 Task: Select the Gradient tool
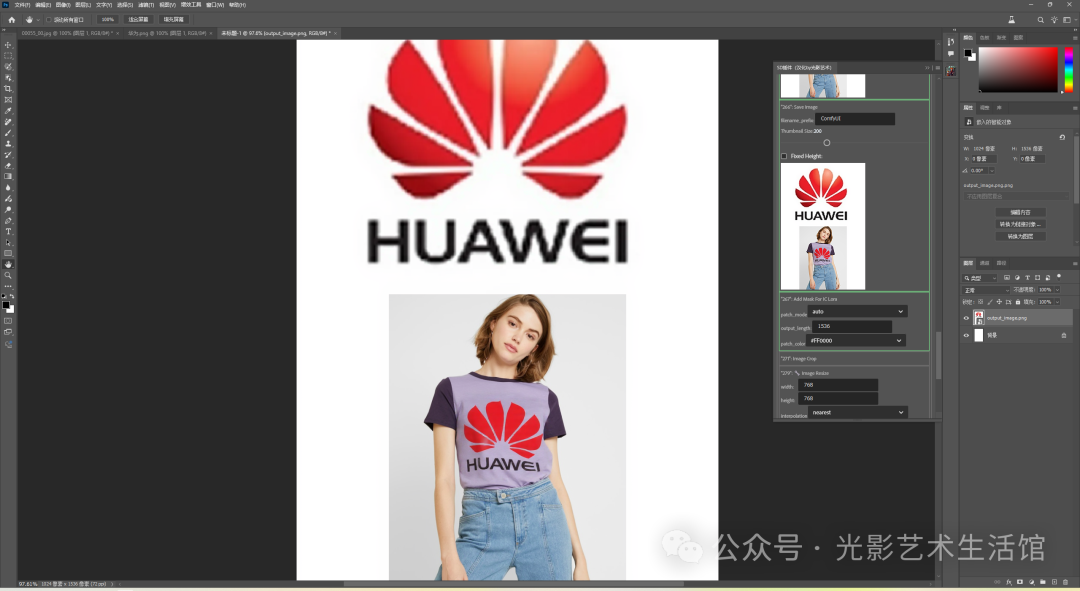(x=8, y=176)
